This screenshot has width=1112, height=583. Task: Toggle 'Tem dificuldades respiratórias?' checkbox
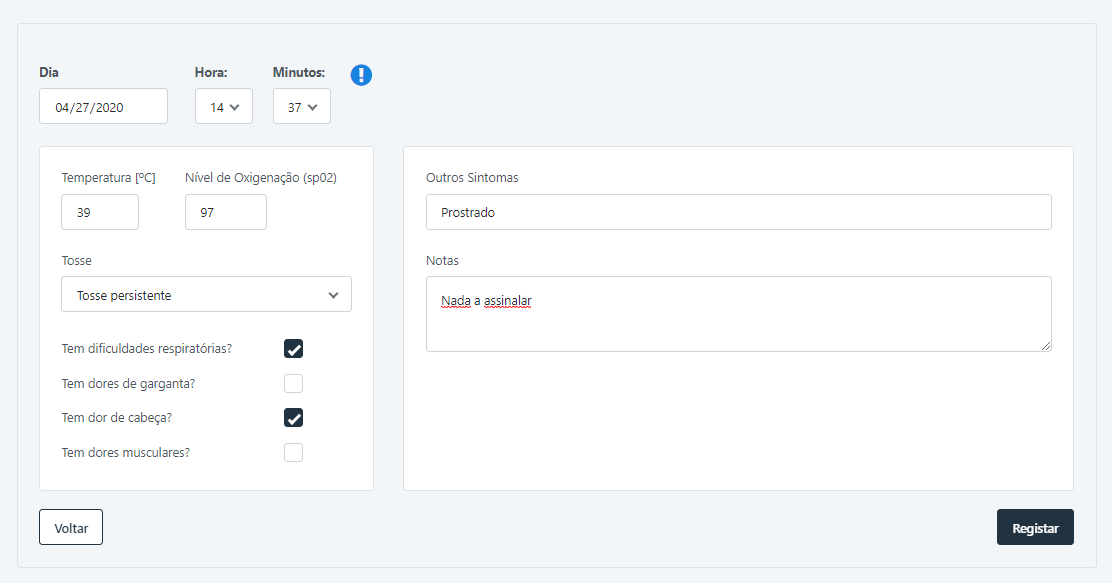[x=294, y=349]
